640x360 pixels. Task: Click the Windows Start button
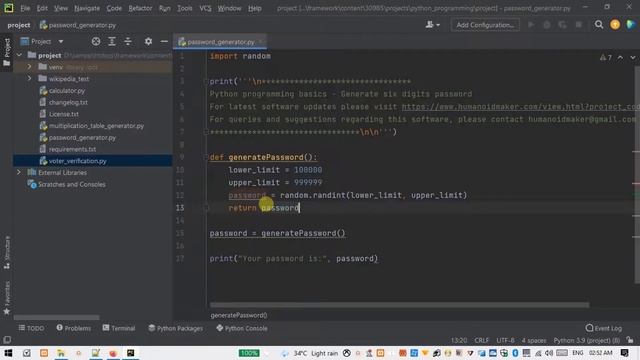(8, 353)
